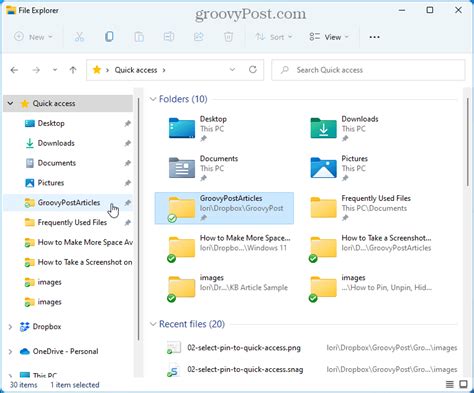The image size is (474, 393).
Task: Collapse the Folders (10) section
Action: [153, 99]
